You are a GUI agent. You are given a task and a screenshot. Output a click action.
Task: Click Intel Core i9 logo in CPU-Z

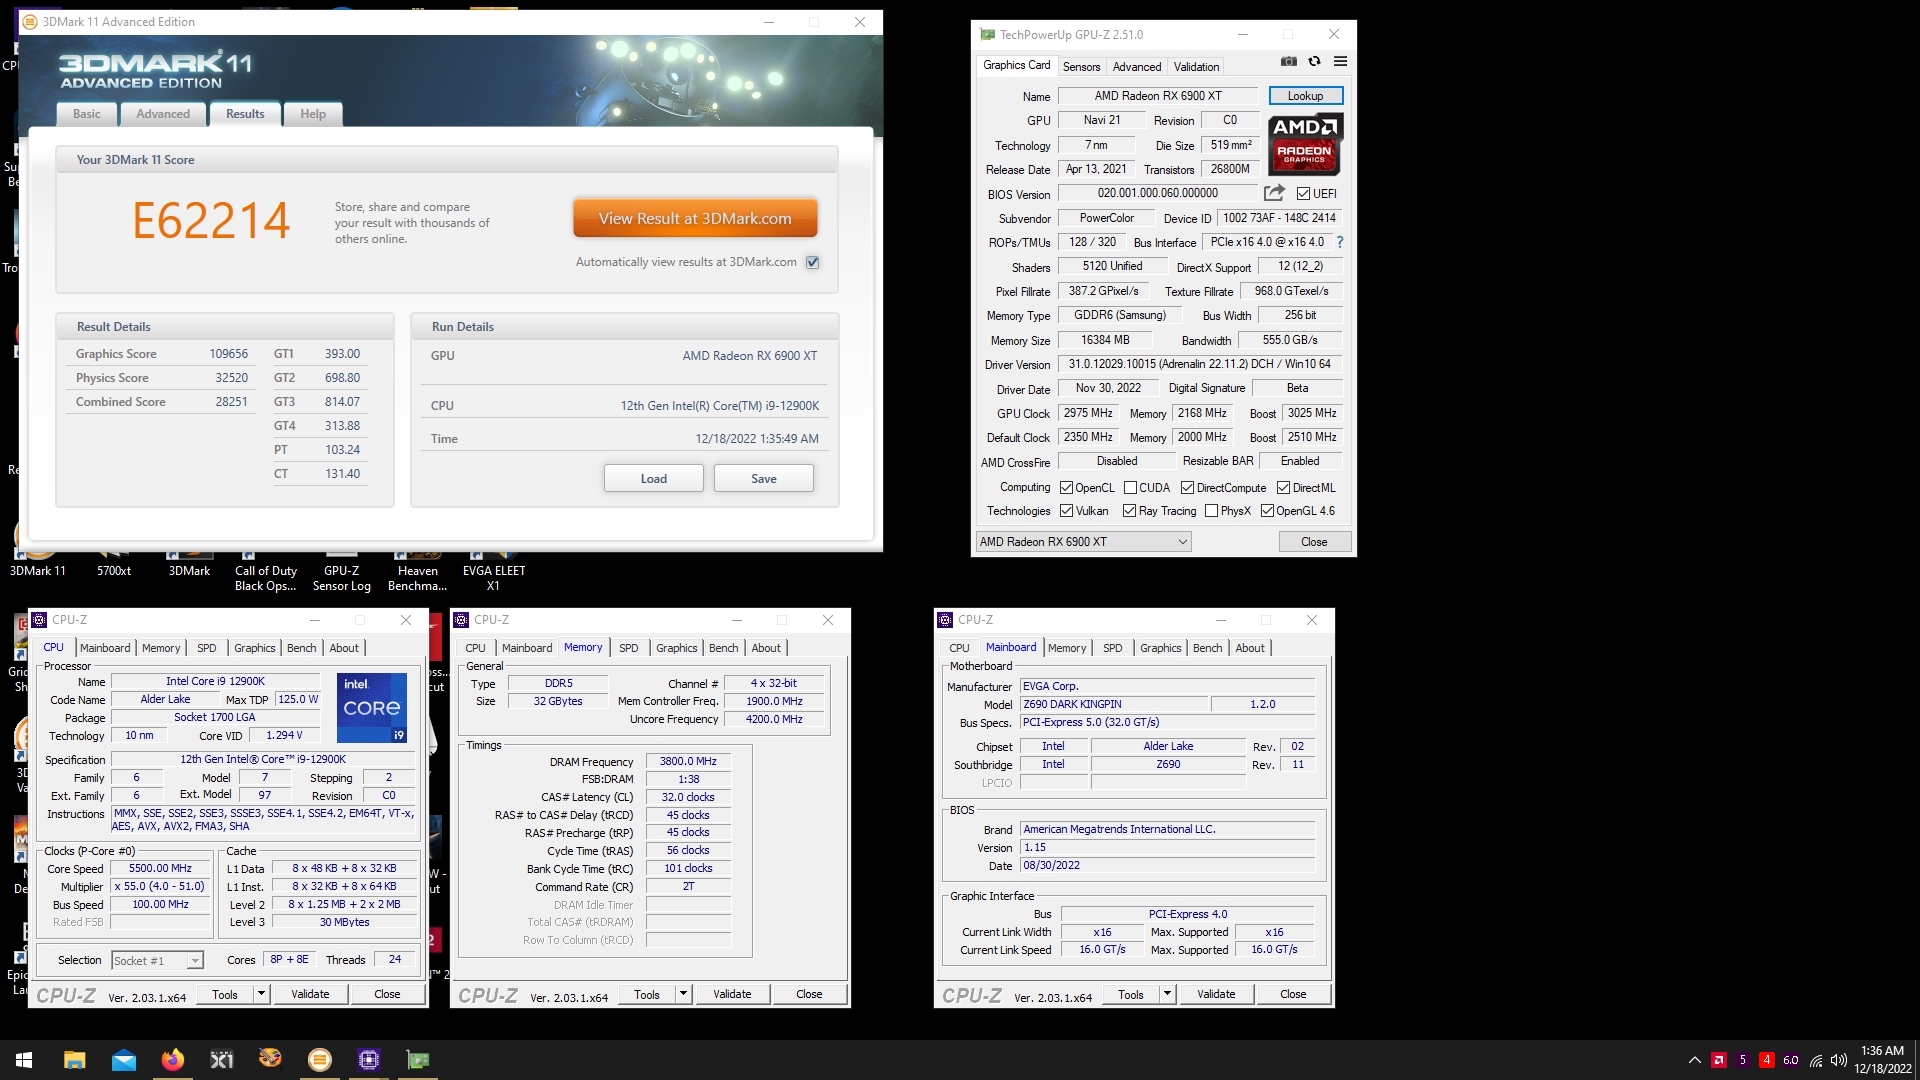(x=372, y=708)
